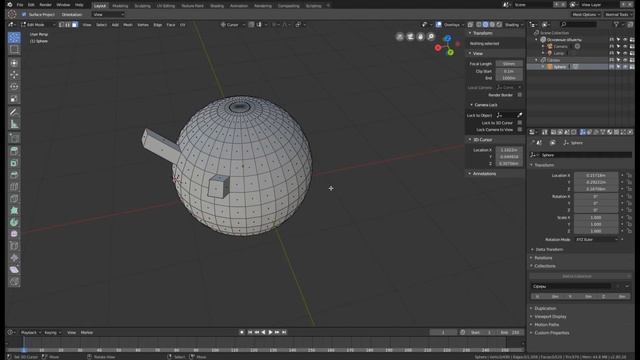
Task: Click the blue Z axis on navigation gizmo
Action: point(448,38)
